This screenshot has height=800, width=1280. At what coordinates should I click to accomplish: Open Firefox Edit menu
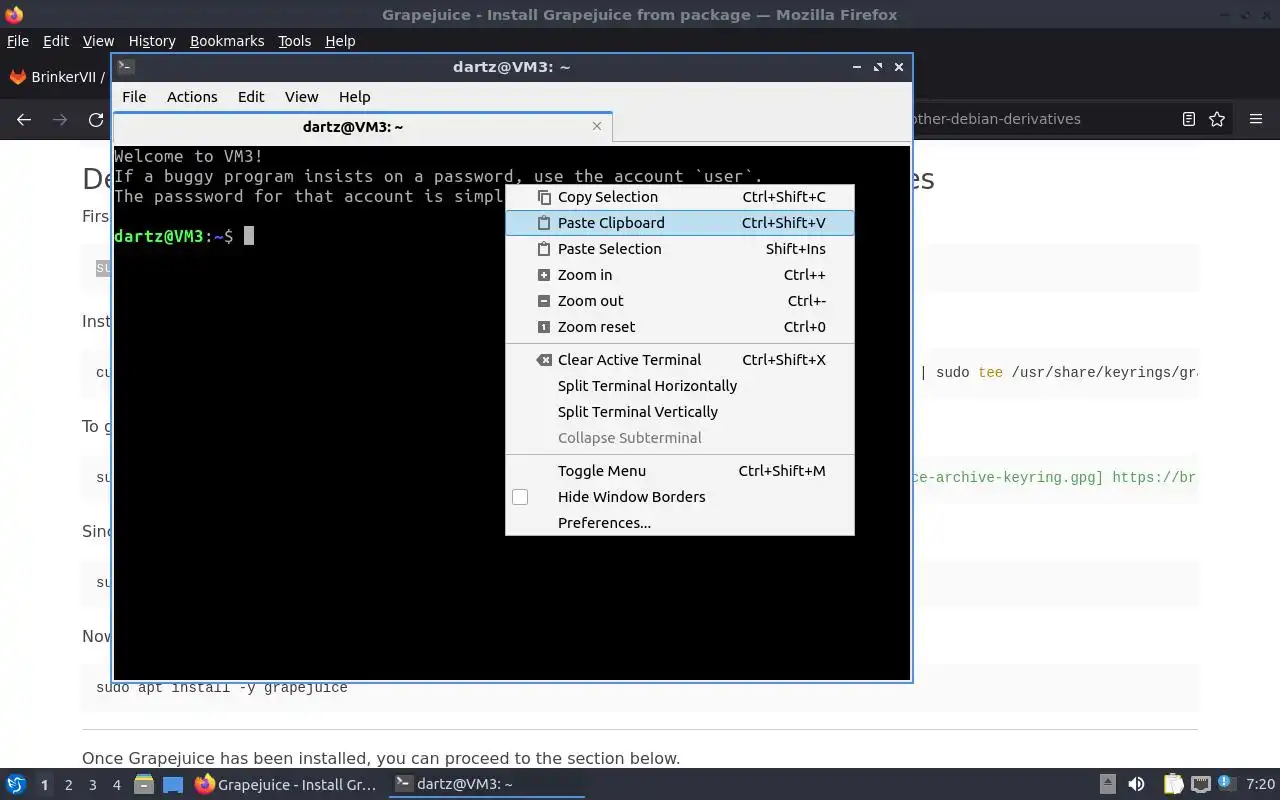tap(56, 41)
